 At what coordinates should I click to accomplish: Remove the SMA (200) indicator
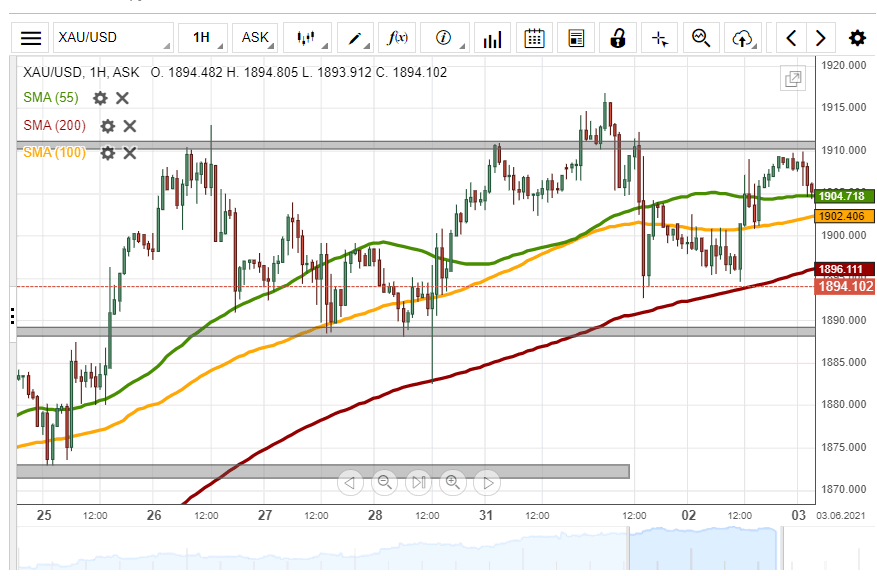click(x=130, y=126)
